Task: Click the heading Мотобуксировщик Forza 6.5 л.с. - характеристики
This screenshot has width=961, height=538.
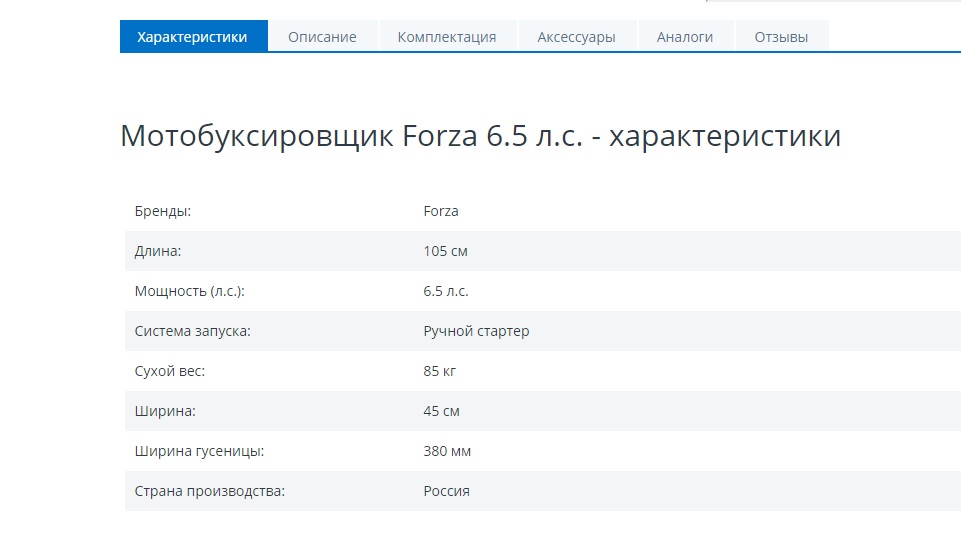Action: [x=480, y=135]
